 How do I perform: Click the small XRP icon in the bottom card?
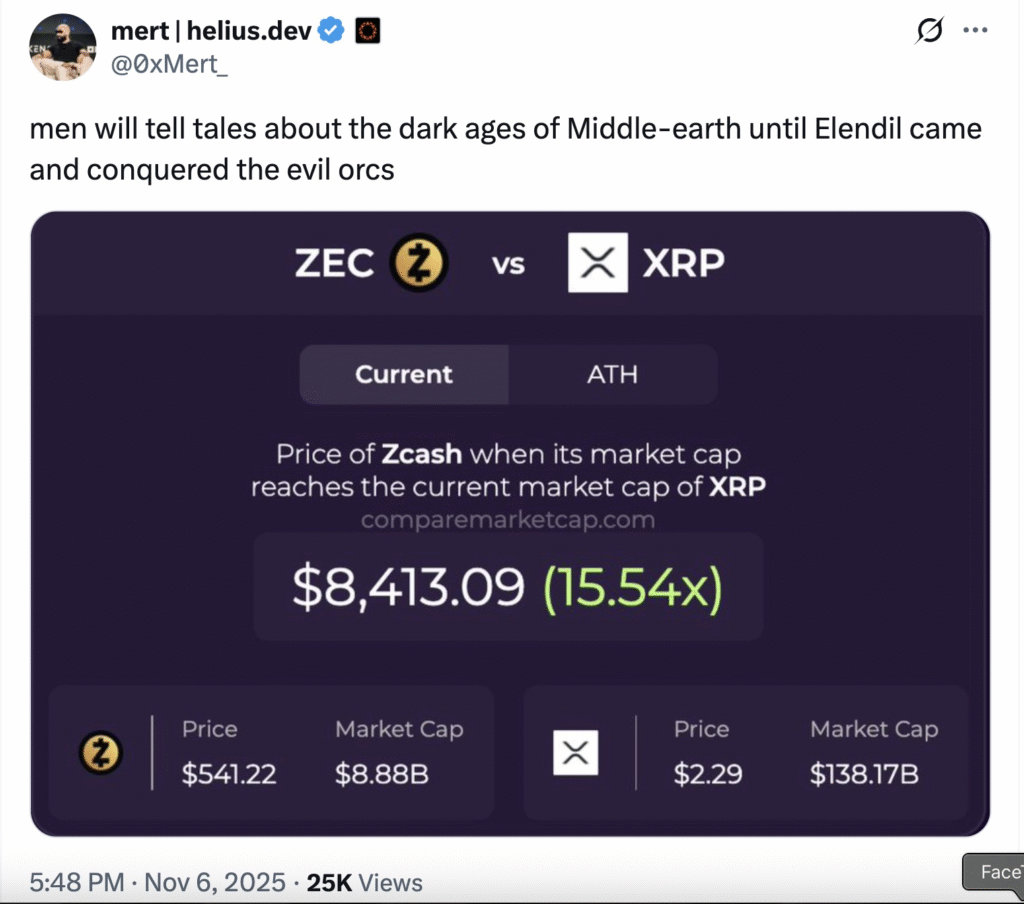pos(575,752)
